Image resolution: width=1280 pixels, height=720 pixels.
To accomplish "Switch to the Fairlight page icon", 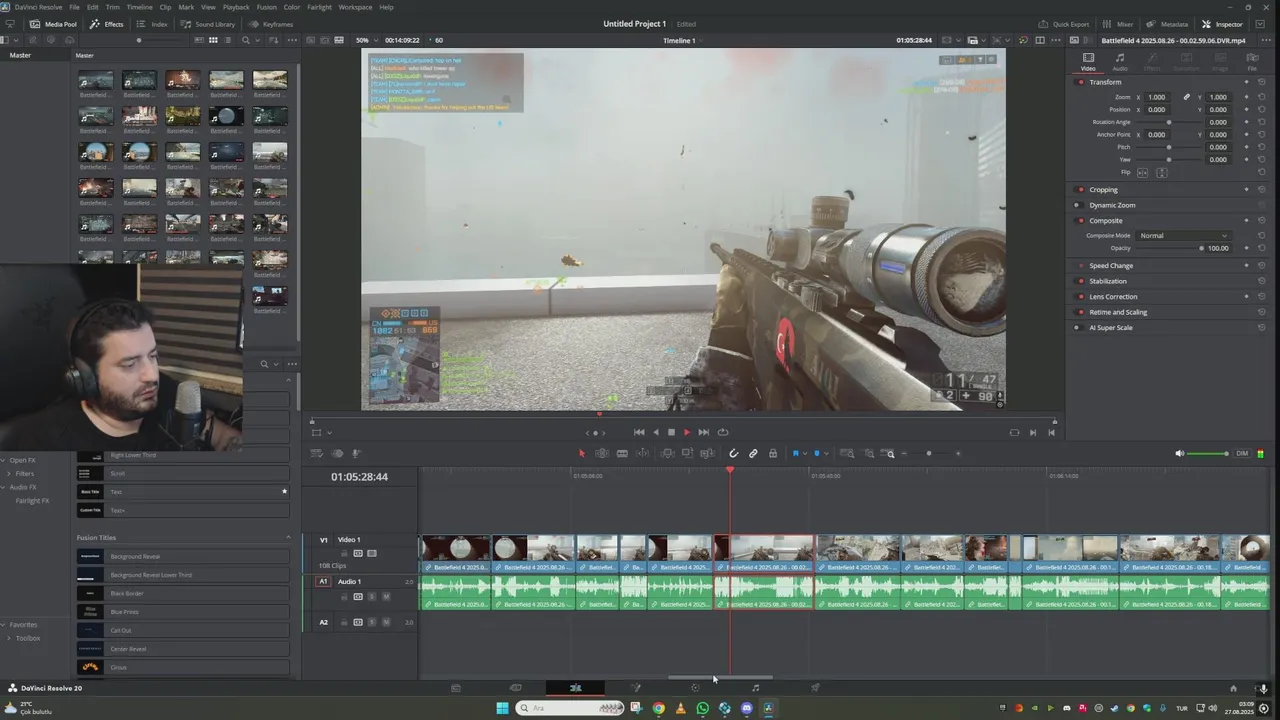I will [755, 688].
